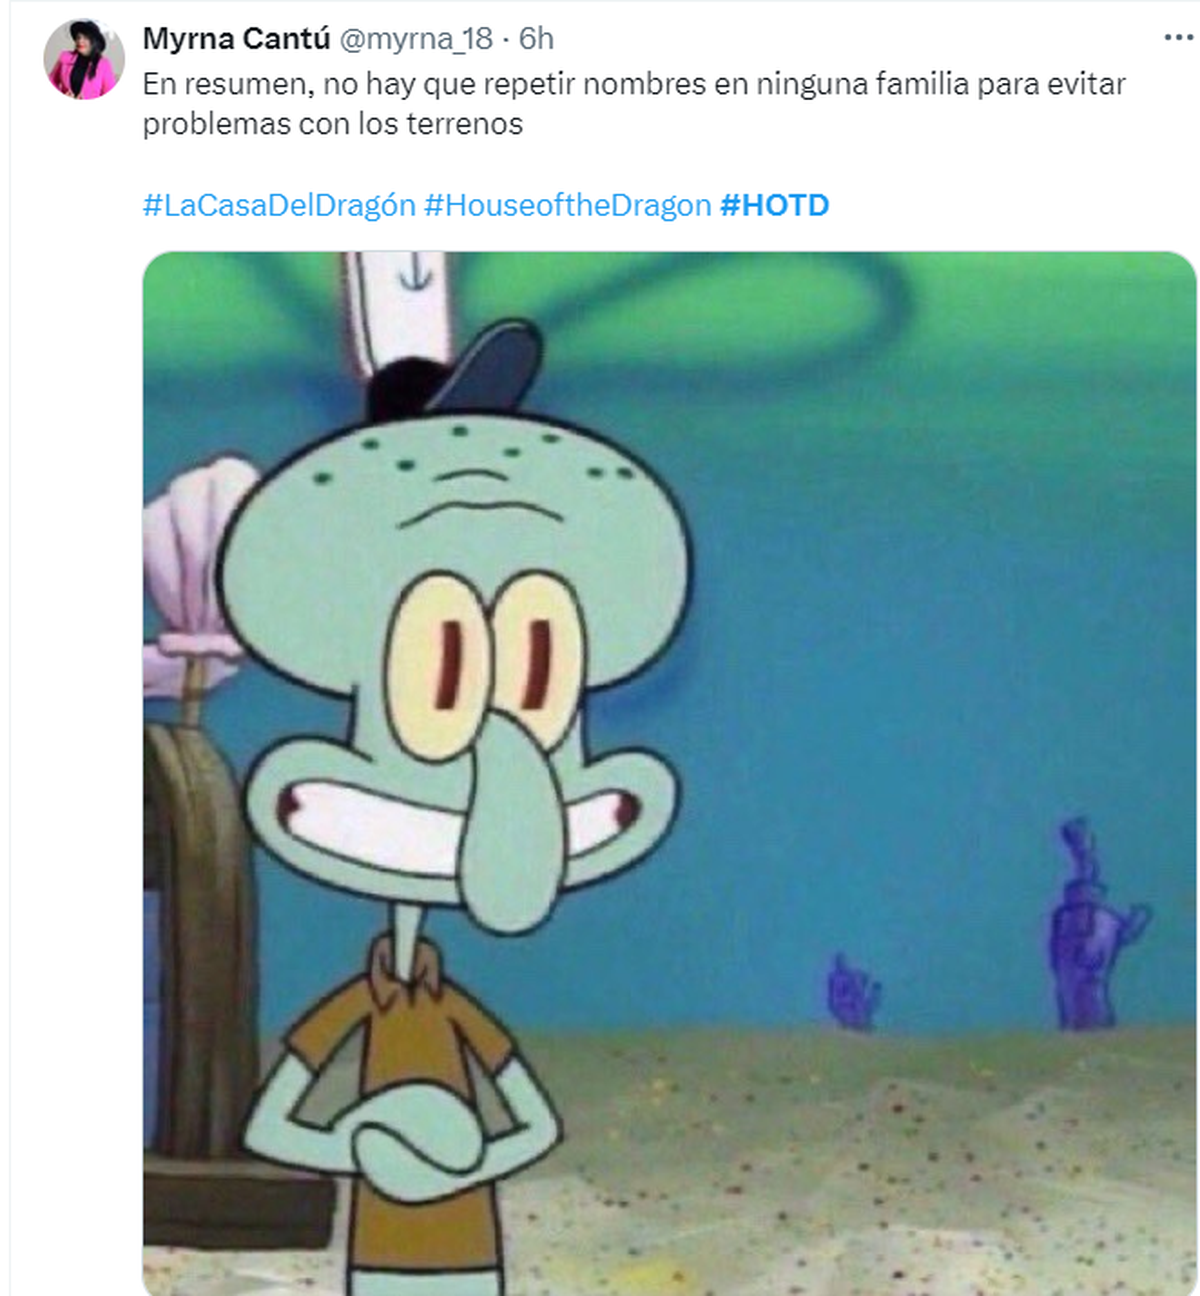This screenshot has height=1296, width=1200.
Task: Click the text "problemas con los terrenos"
Action: pyautogui.click(x=333, y=124)
